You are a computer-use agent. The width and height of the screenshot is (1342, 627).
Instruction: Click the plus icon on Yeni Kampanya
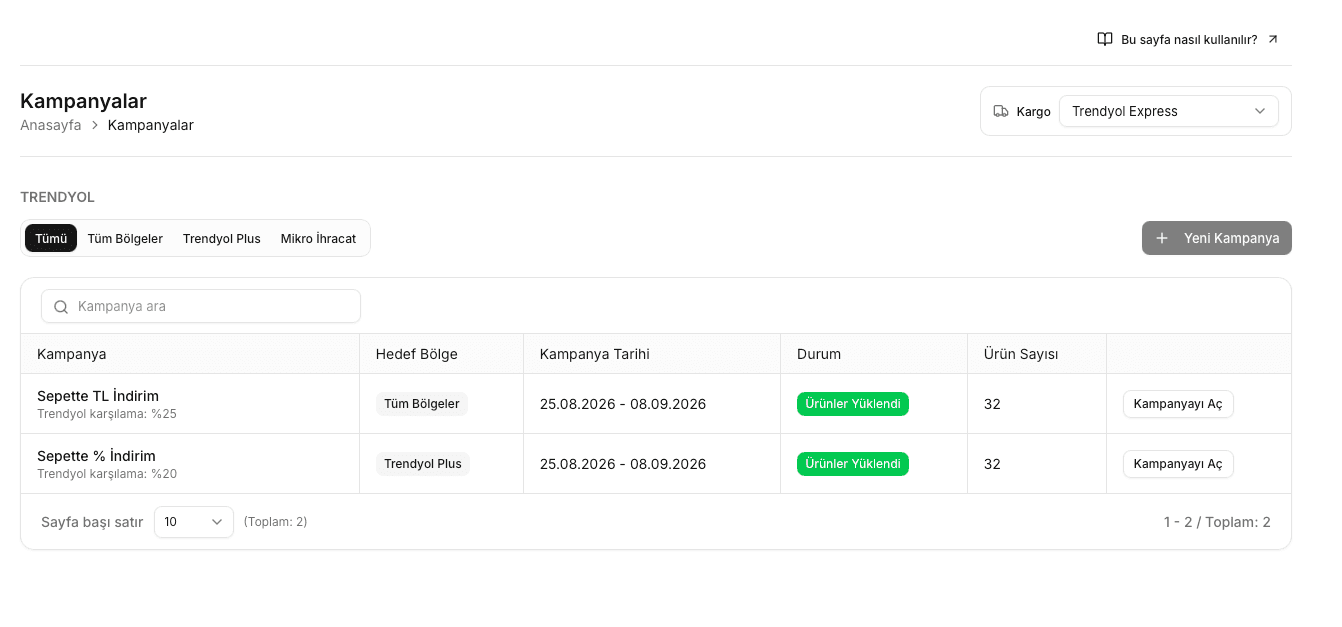click(1162, 238)
